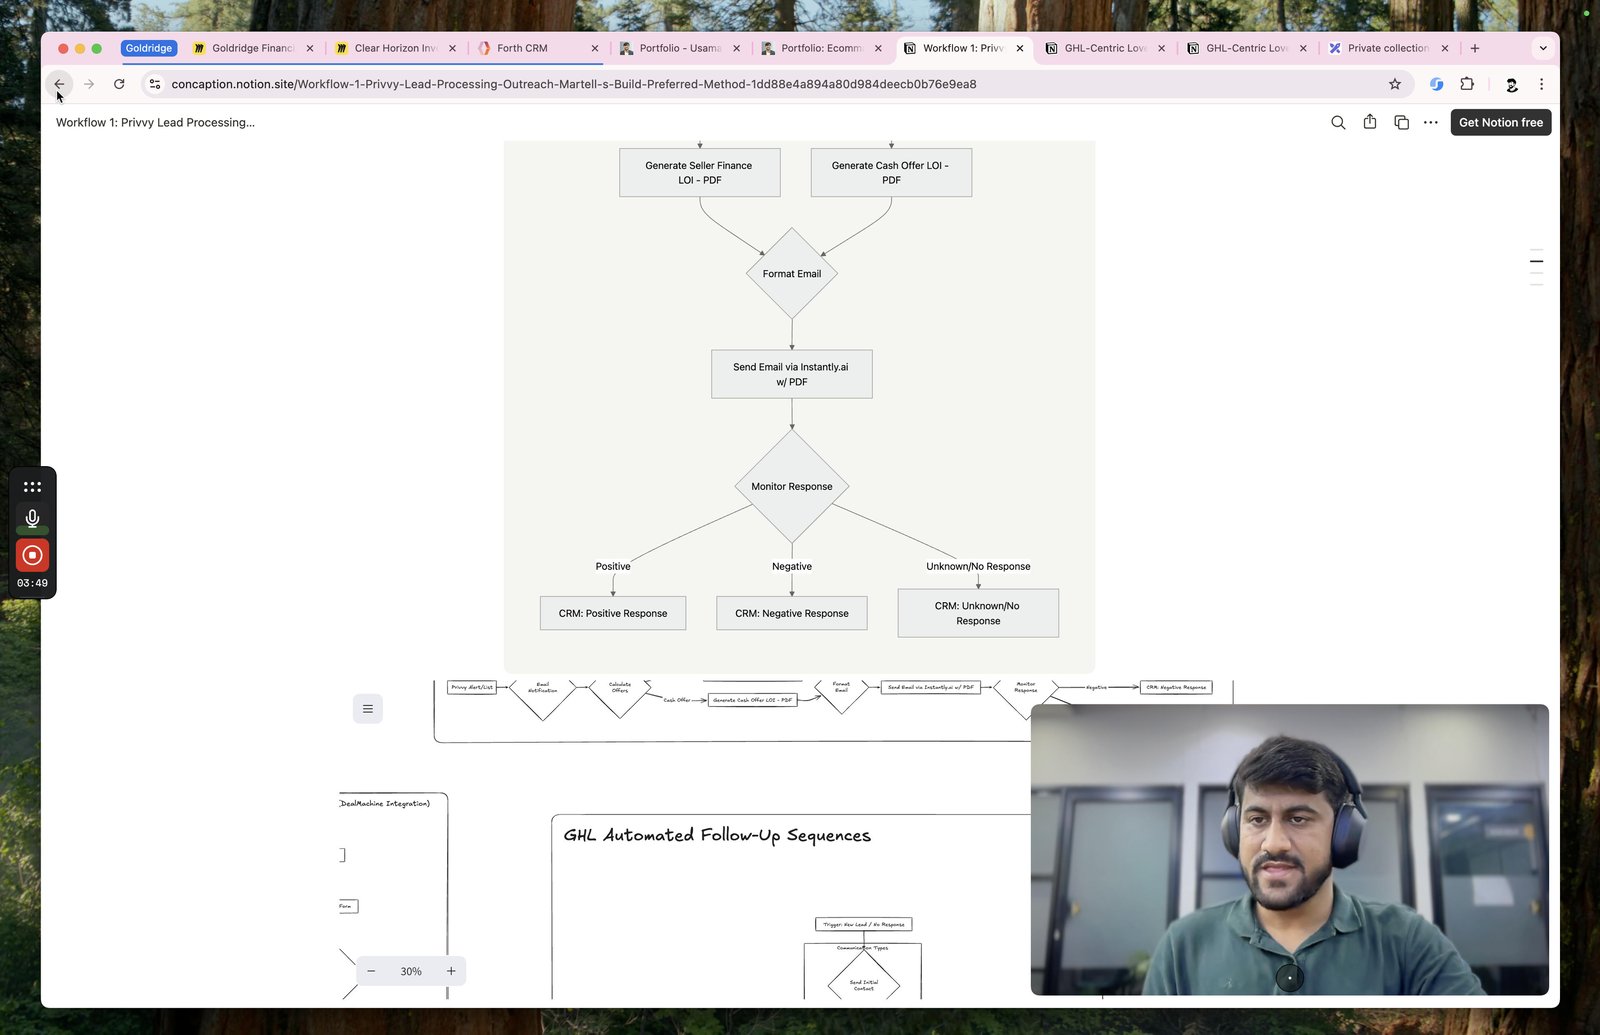Open the browser profile avatar

pyautogui.click(x=1512, y=84)
